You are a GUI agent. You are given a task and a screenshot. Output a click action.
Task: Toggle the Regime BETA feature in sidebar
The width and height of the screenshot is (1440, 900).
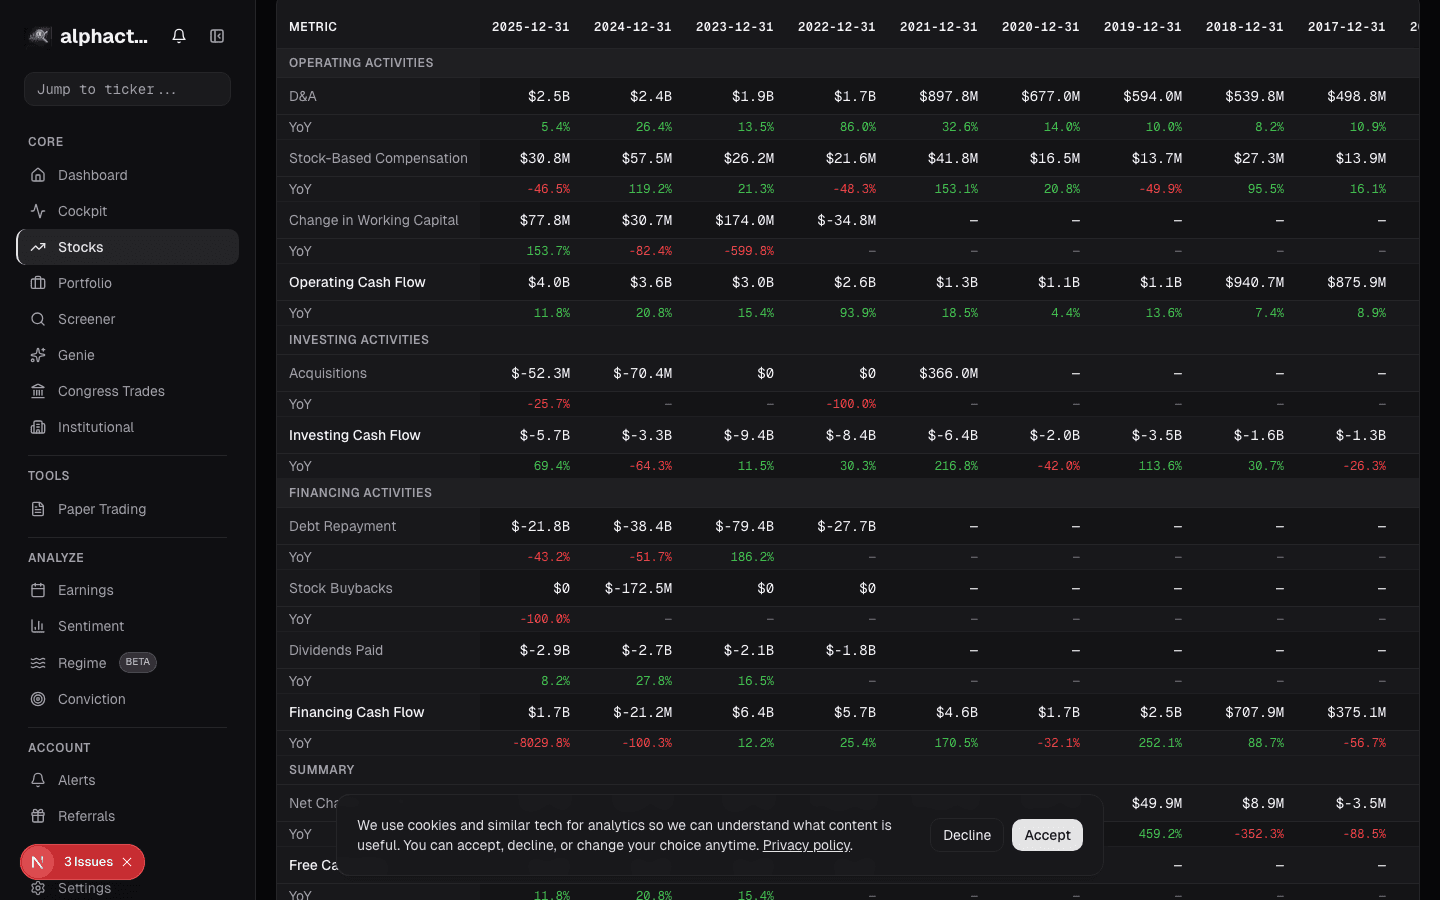tap(84, 662)
